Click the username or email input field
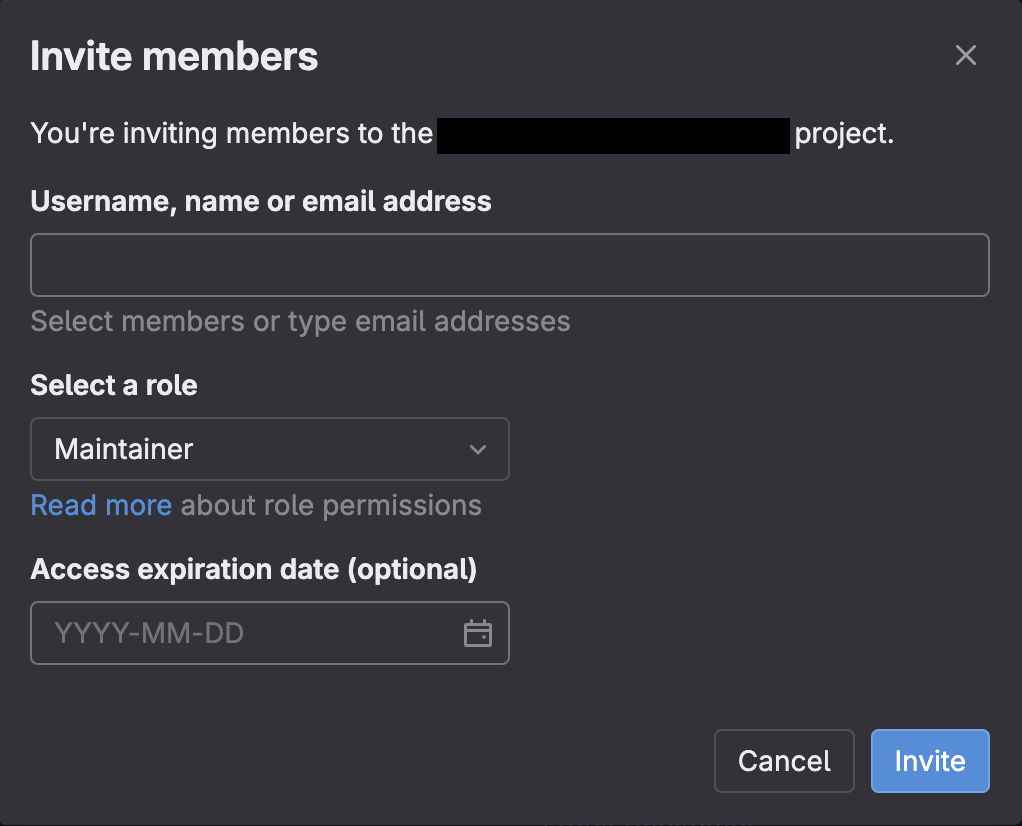1022x826 pixels. (x=510, y=265)
